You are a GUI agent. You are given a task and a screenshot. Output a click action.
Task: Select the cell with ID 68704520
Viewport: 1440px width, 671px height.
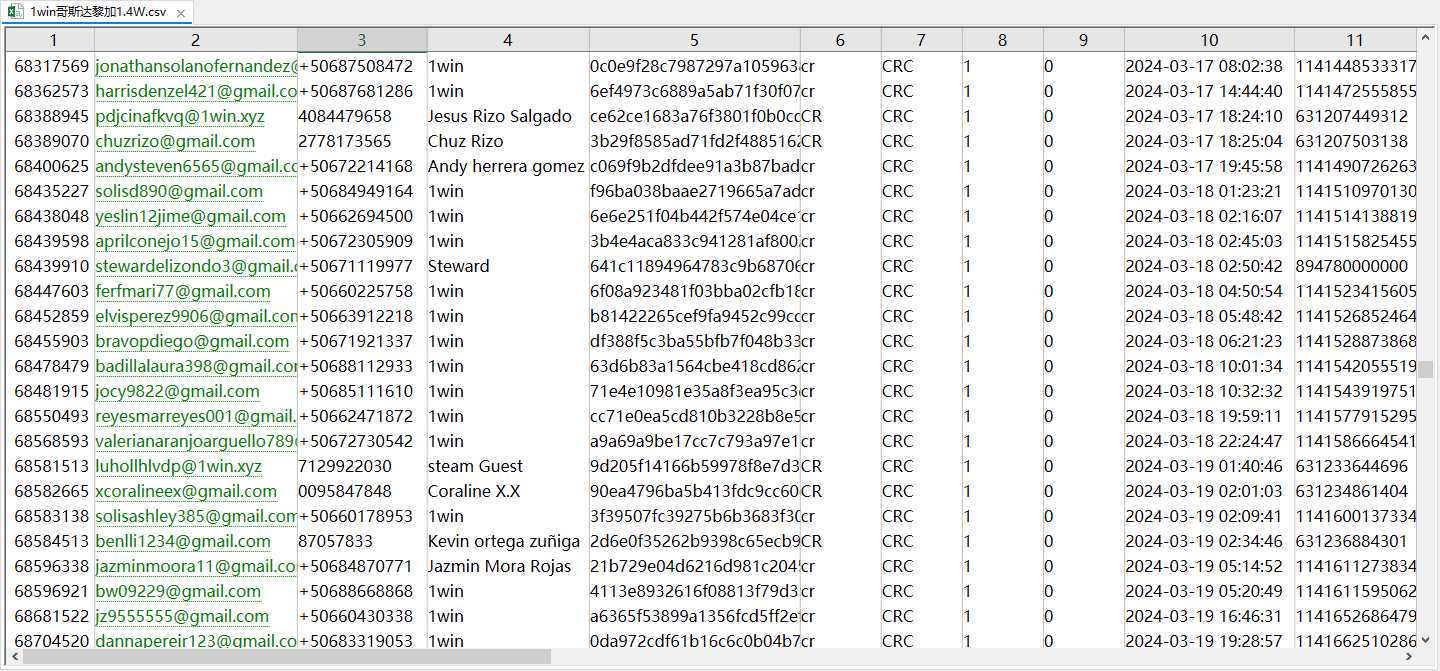(51, 641)
